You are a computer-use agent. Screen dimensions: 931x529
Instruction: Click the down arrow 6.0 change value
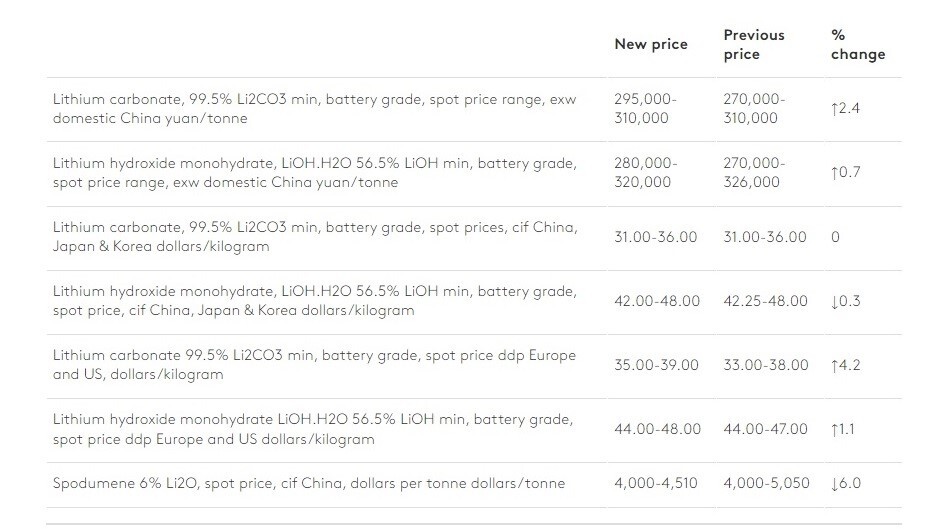point(846,483)
